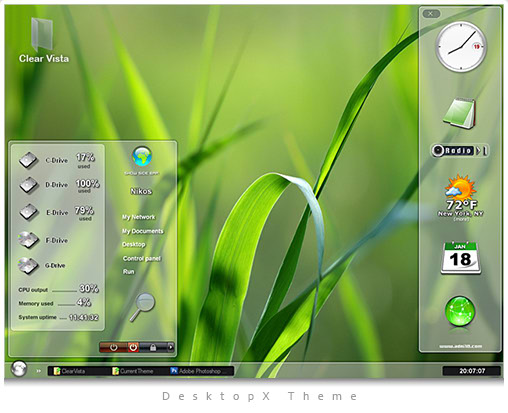Screen dimensions: 508x413
Task: Click the sunny weather icon
Action: (x=460, y=187)
